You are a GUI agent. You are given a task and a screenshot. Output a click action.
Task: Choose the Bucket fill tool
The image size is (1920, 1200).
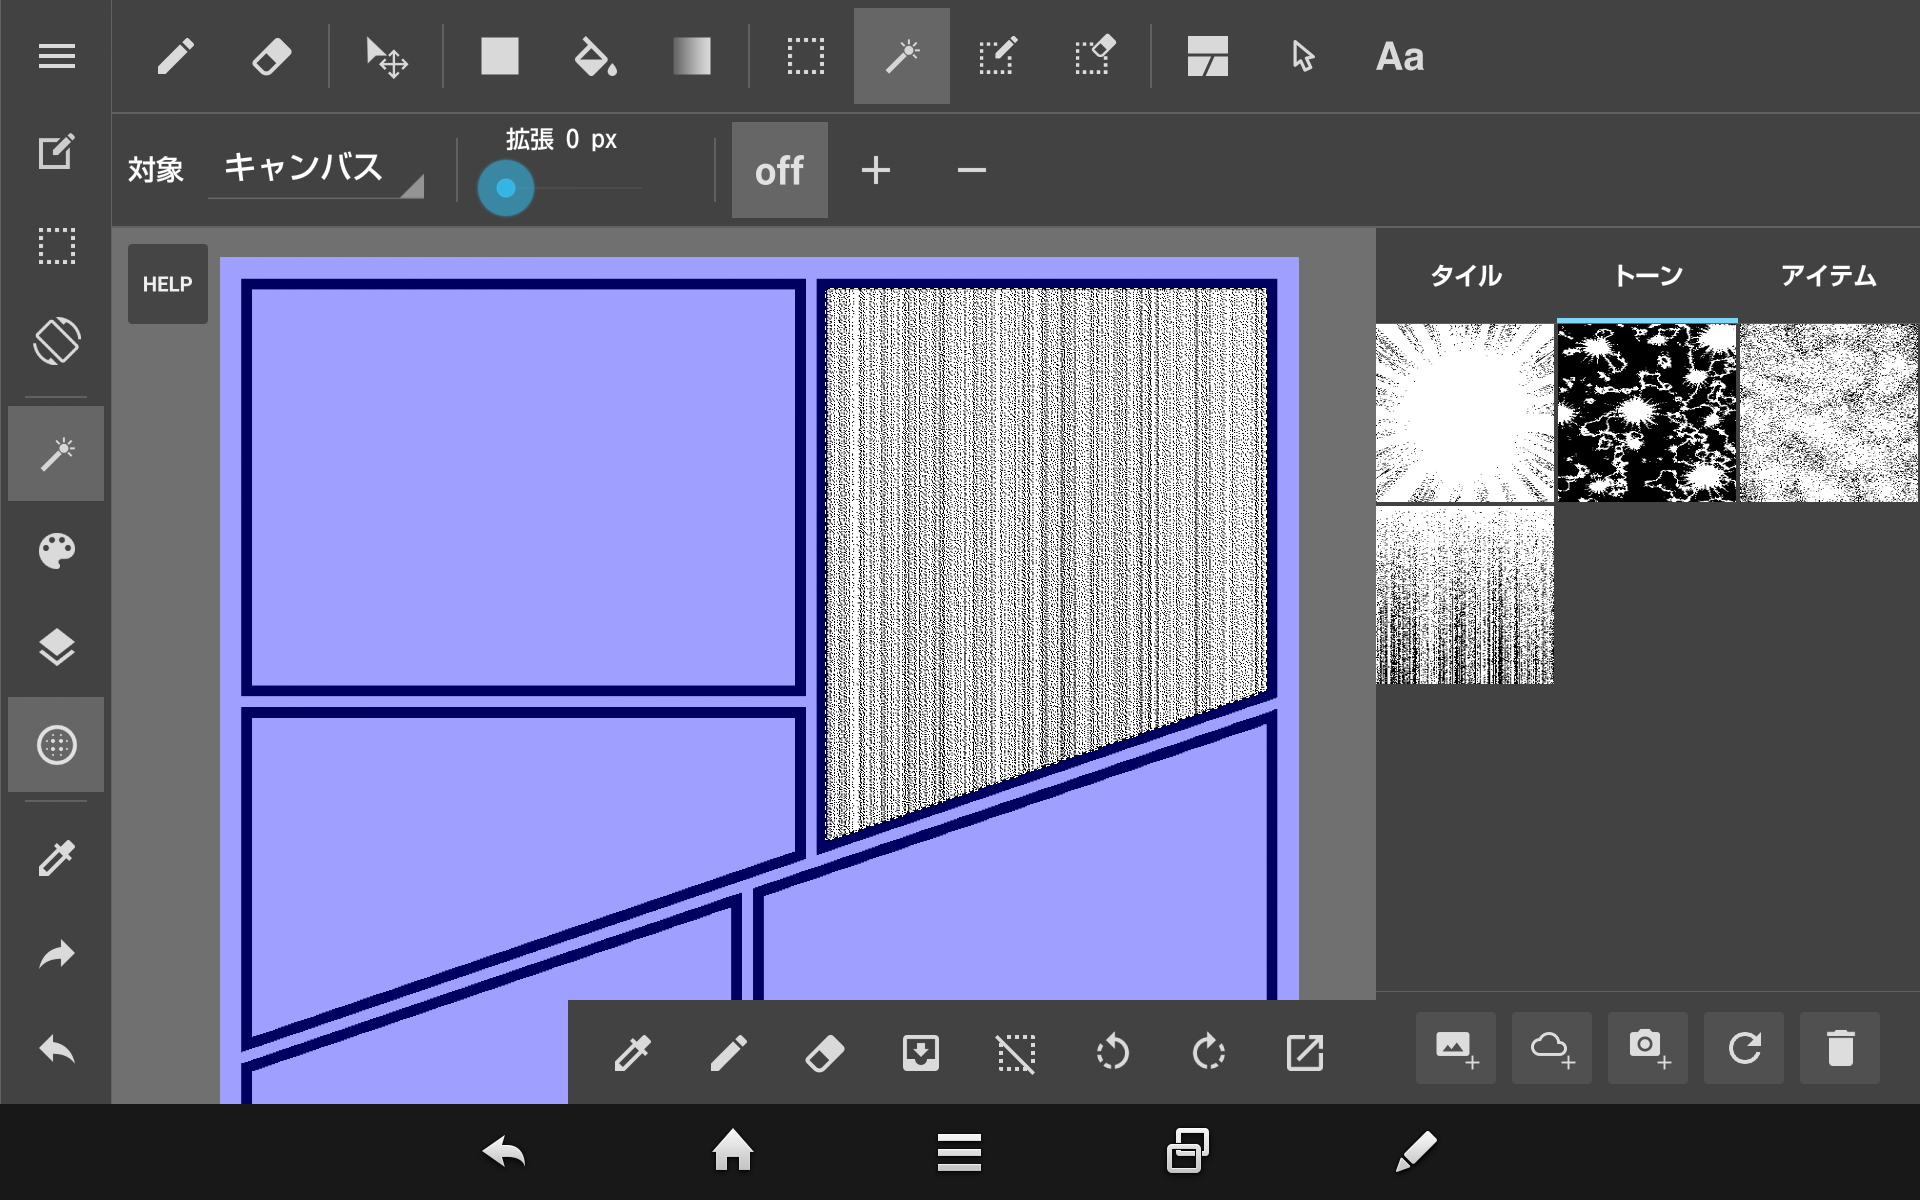point(595,57)
